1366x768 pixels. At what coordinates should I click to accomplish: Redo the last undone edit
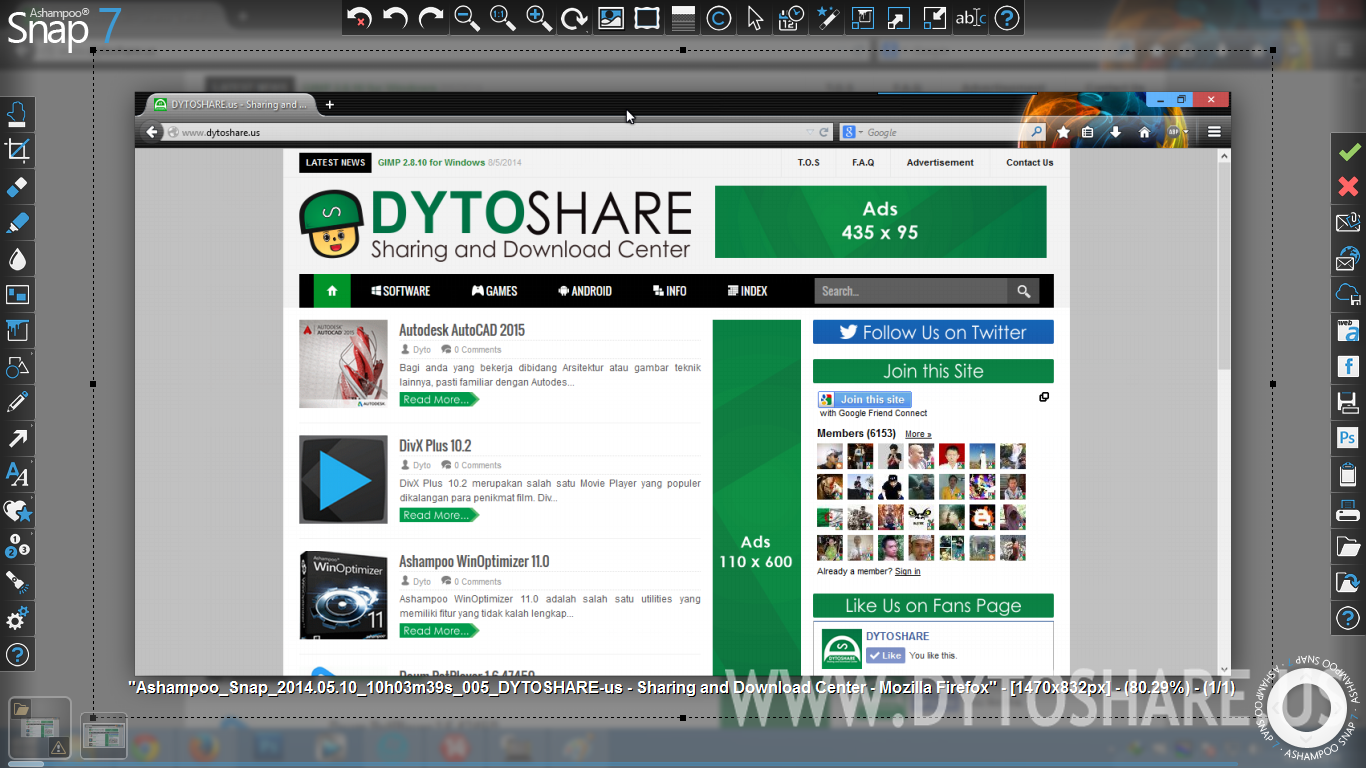[x=431, y=17]
